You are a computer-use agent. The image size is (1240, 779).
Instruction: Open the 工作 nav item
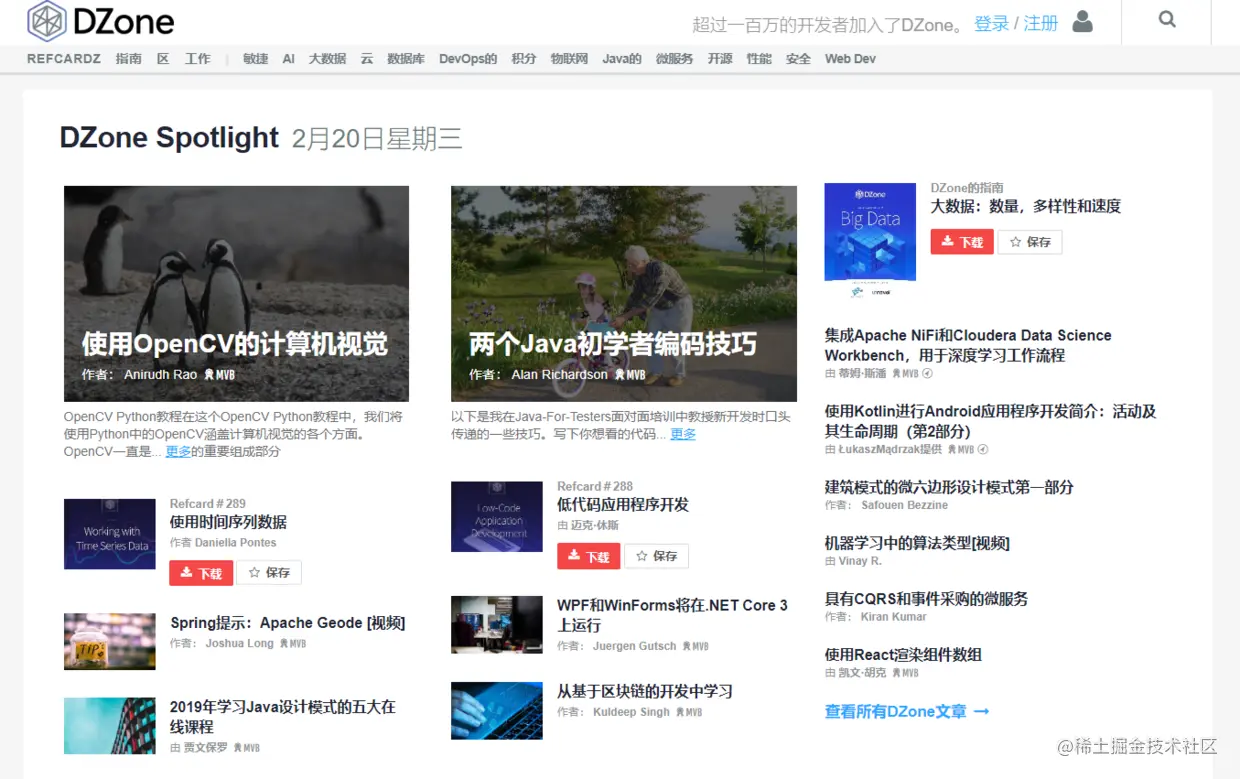coord(198,59)
